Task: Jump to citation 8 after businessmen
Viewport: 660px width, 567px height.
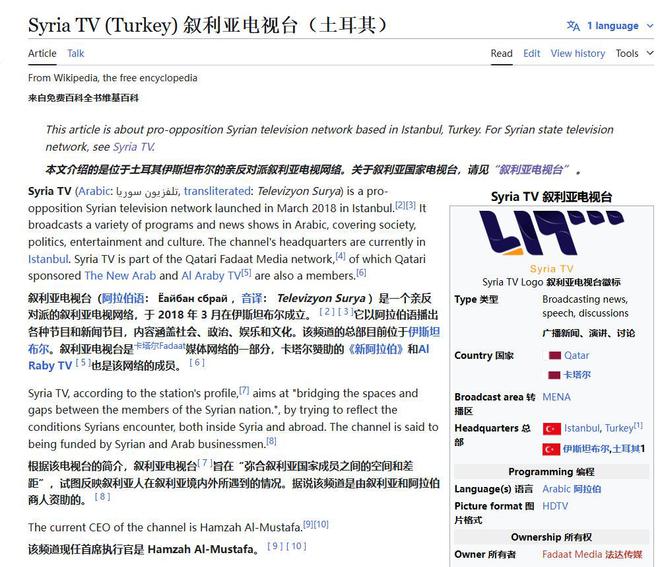Action: 271,441
